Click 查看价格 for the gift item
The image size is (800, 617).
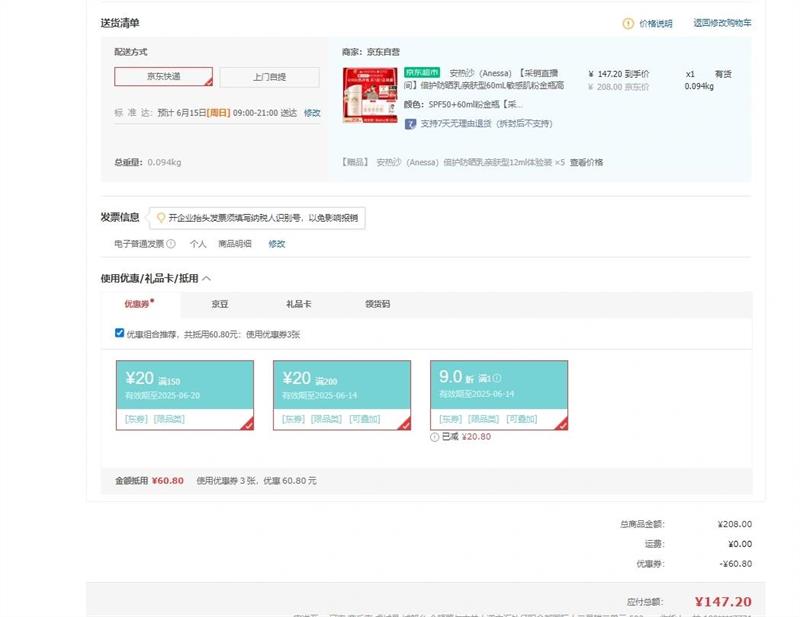pyautogui.click(x=586, y=162)
